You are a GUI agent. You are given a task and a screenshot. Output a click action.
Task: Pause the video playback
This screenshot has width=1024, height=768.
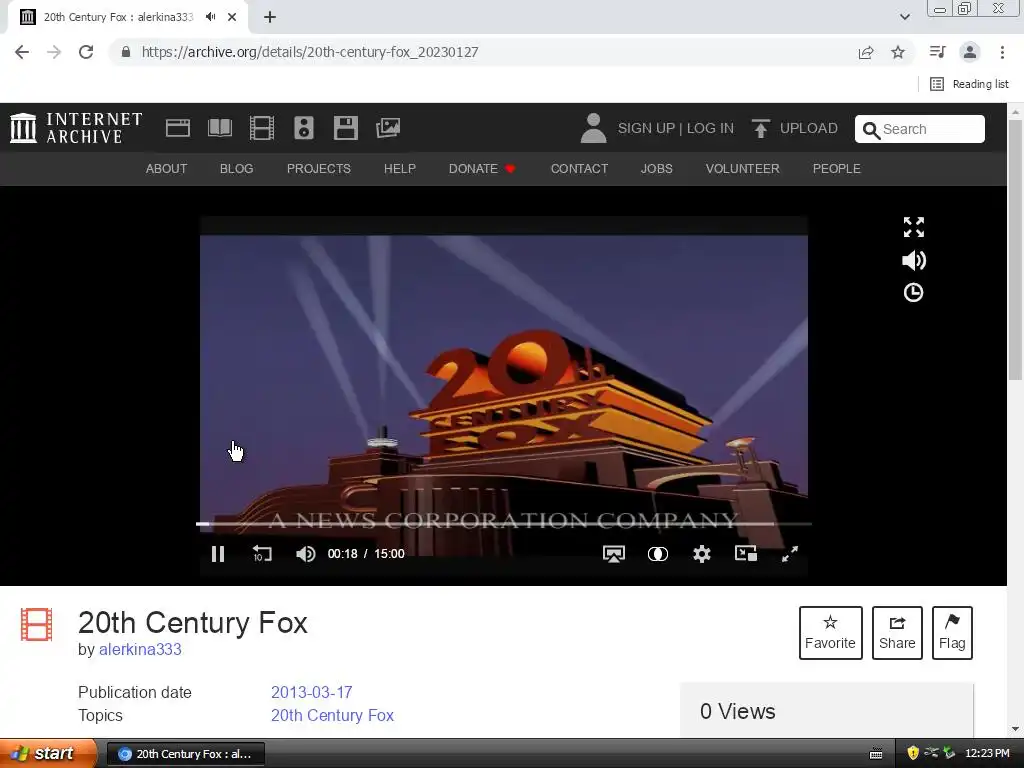coord(218,554)
